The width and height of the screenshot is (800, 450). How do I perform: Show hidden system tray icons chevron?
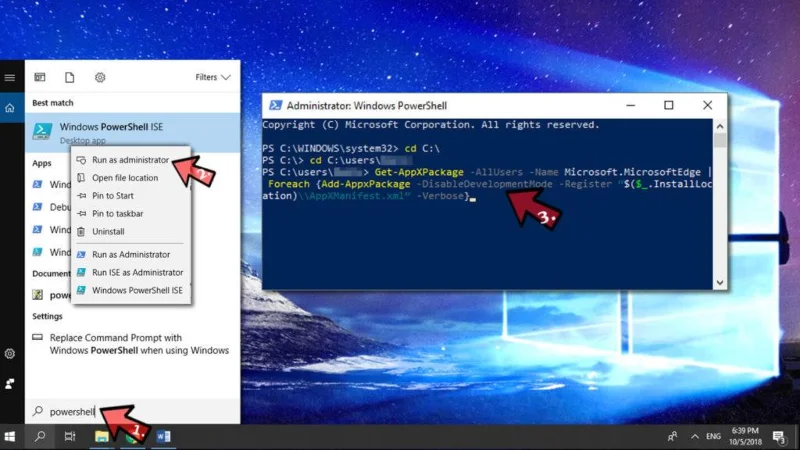pos(694,437)
